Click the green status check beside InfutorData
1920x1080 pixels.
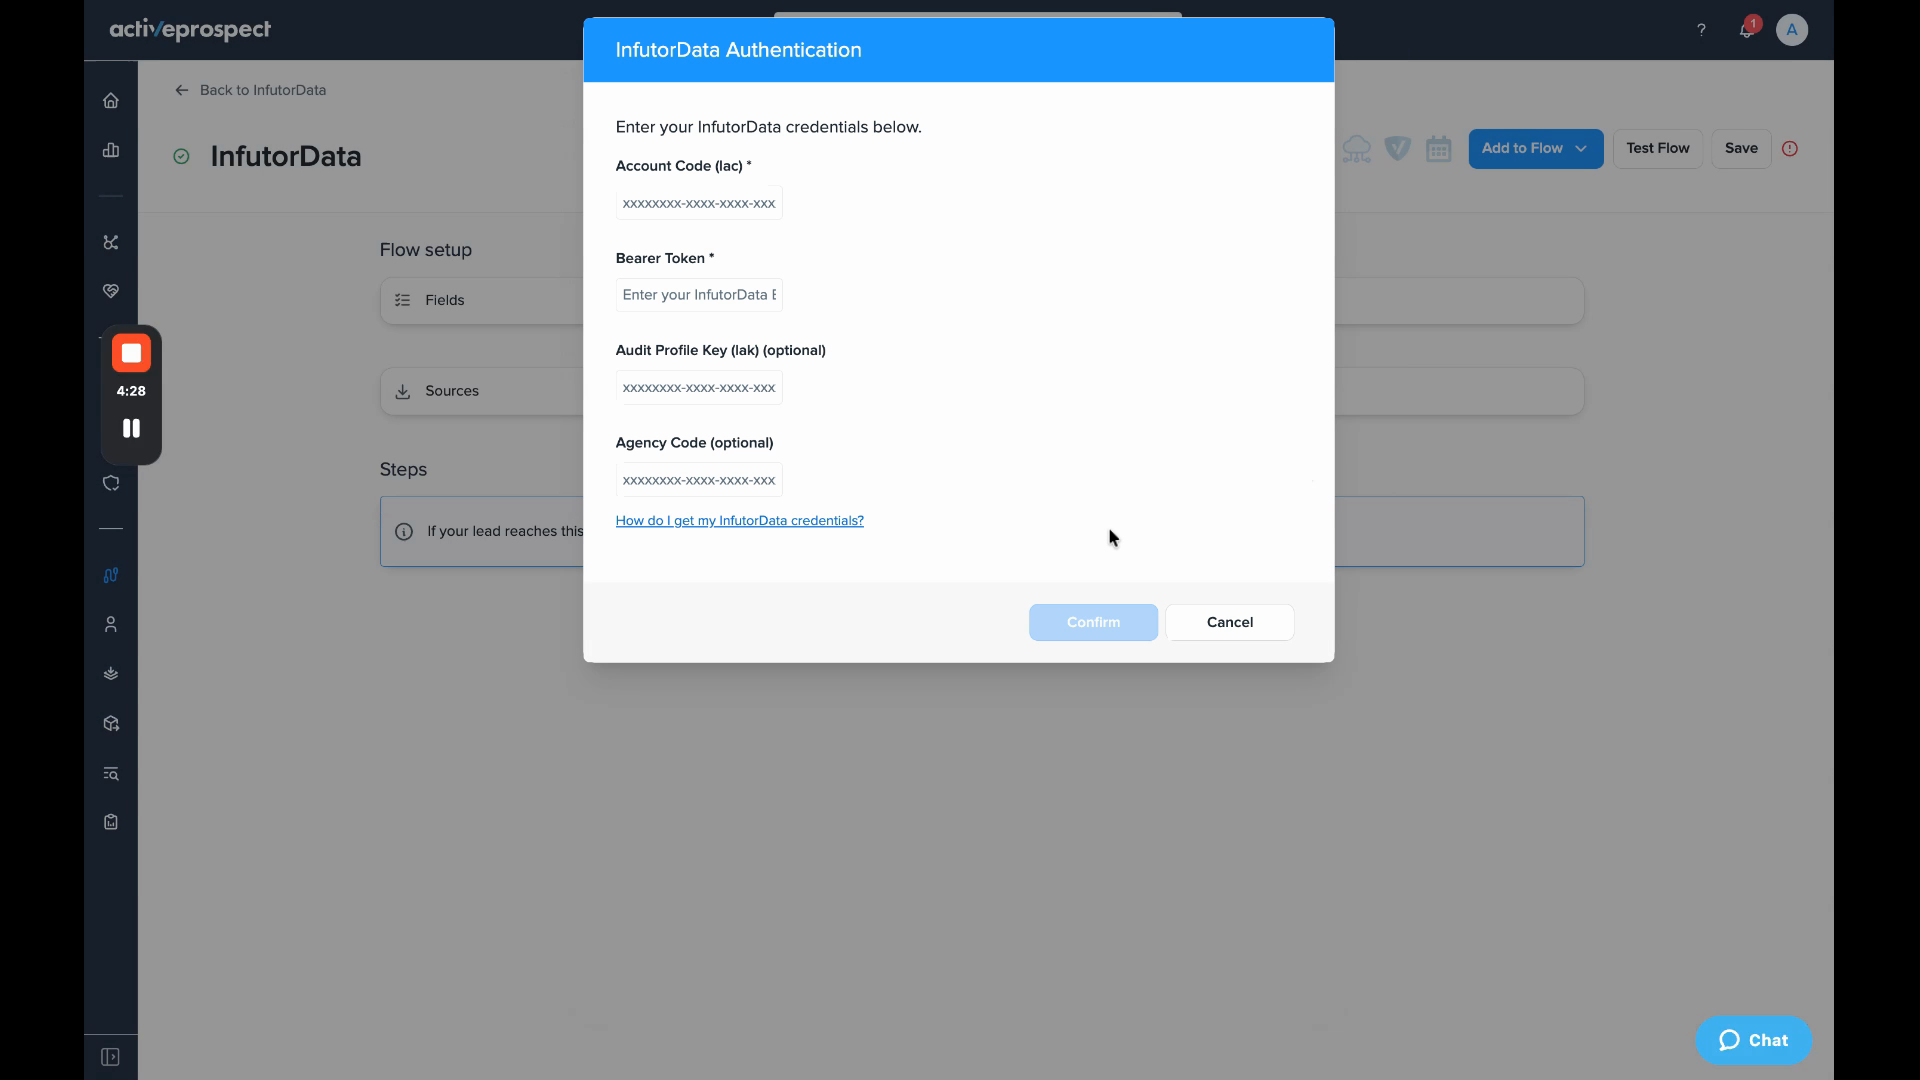point(181,156)
